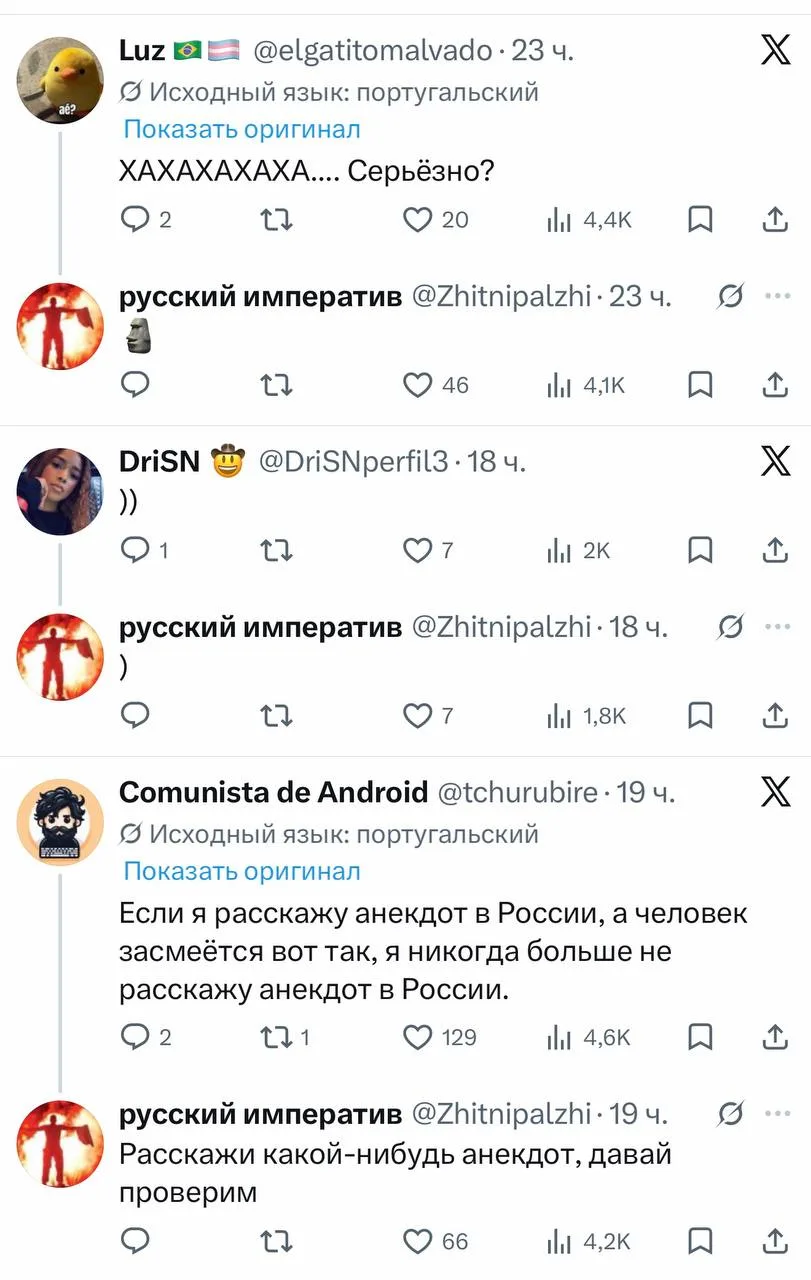Bookmark Luz's post
Viewport: 811px width, 1280px height.
702,220
